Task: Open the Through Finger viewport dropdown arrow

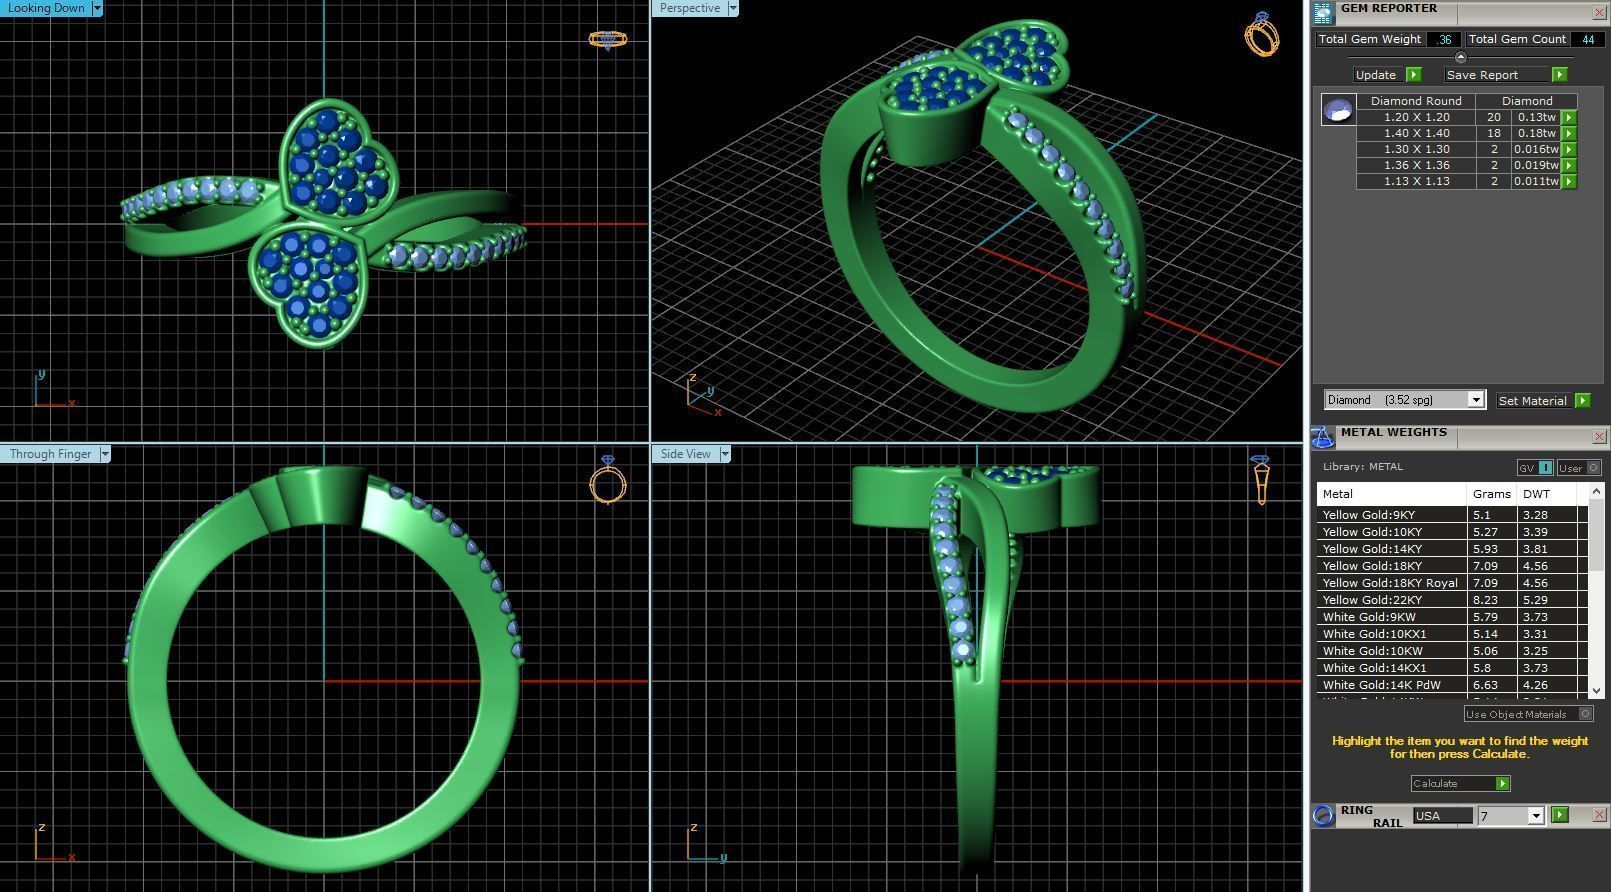Action: point(104,454)
